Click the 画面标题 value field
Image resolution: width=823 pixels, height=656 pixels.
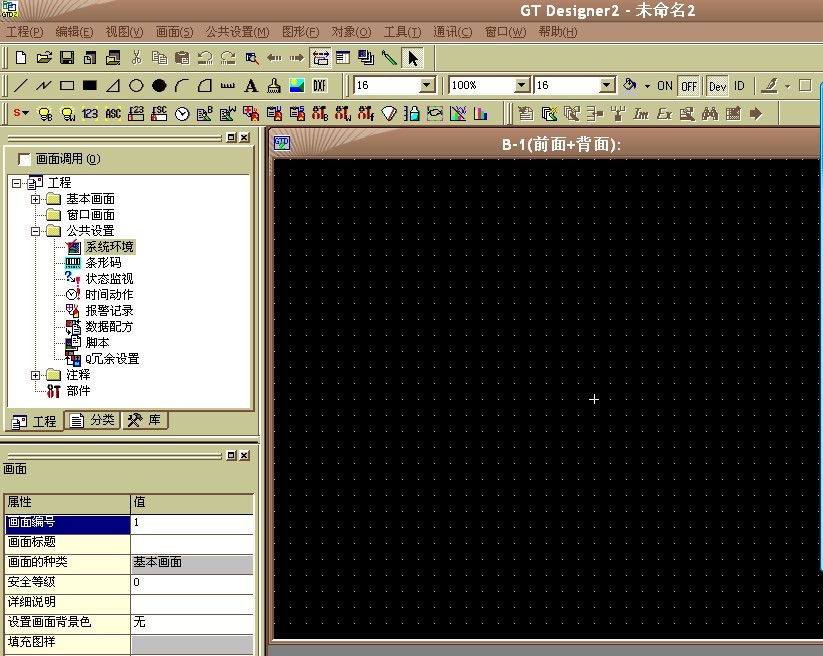point(191,542)
